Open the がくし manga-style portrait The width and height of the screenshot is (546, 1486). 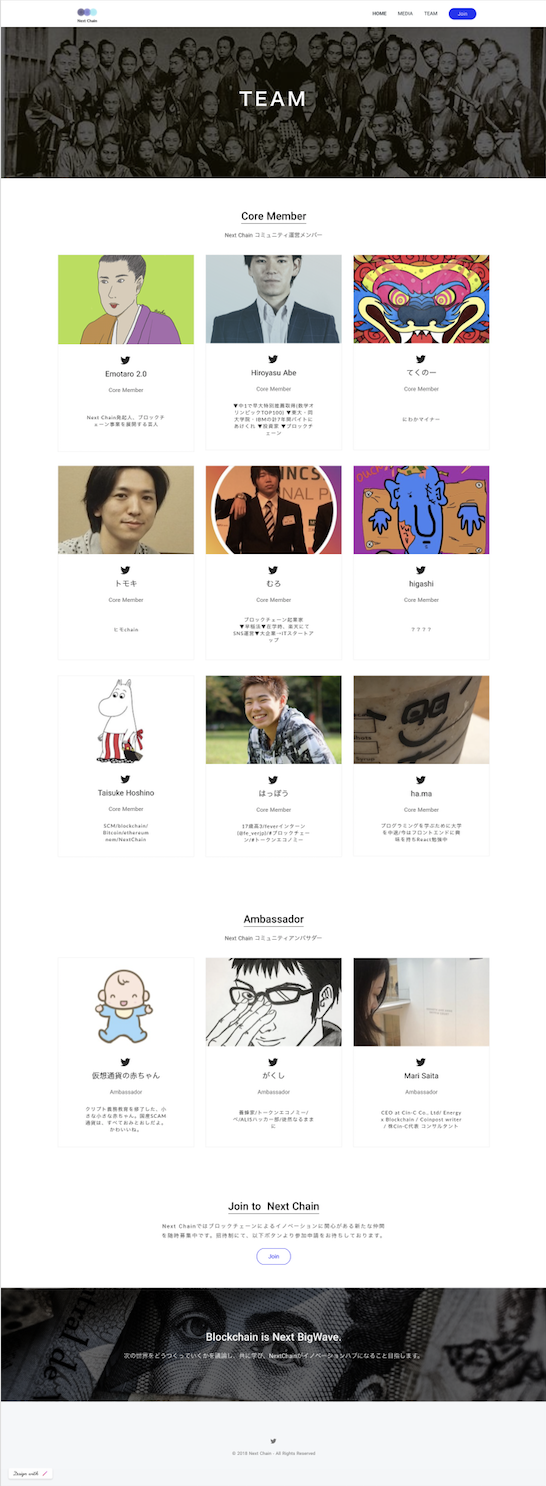274,1002
